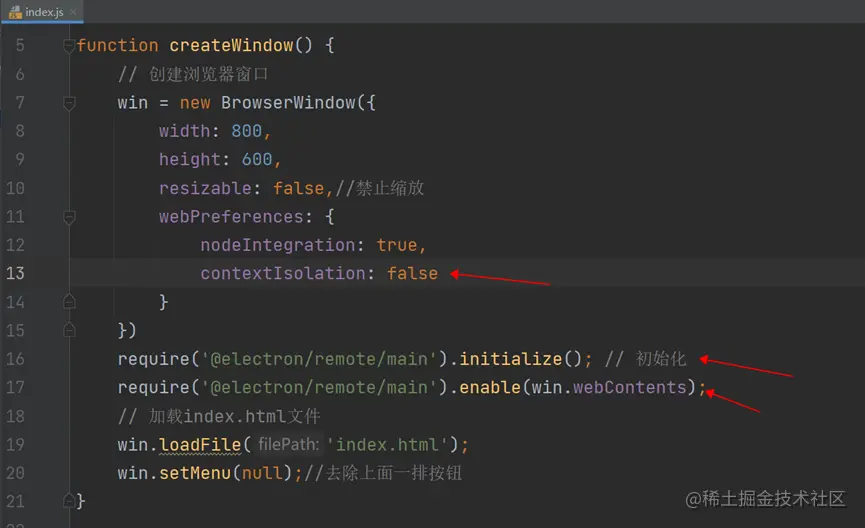The image size is (865, 528).
Task: Collapse the BrowserWindow block at line 7
Action: tap(69, 102)
